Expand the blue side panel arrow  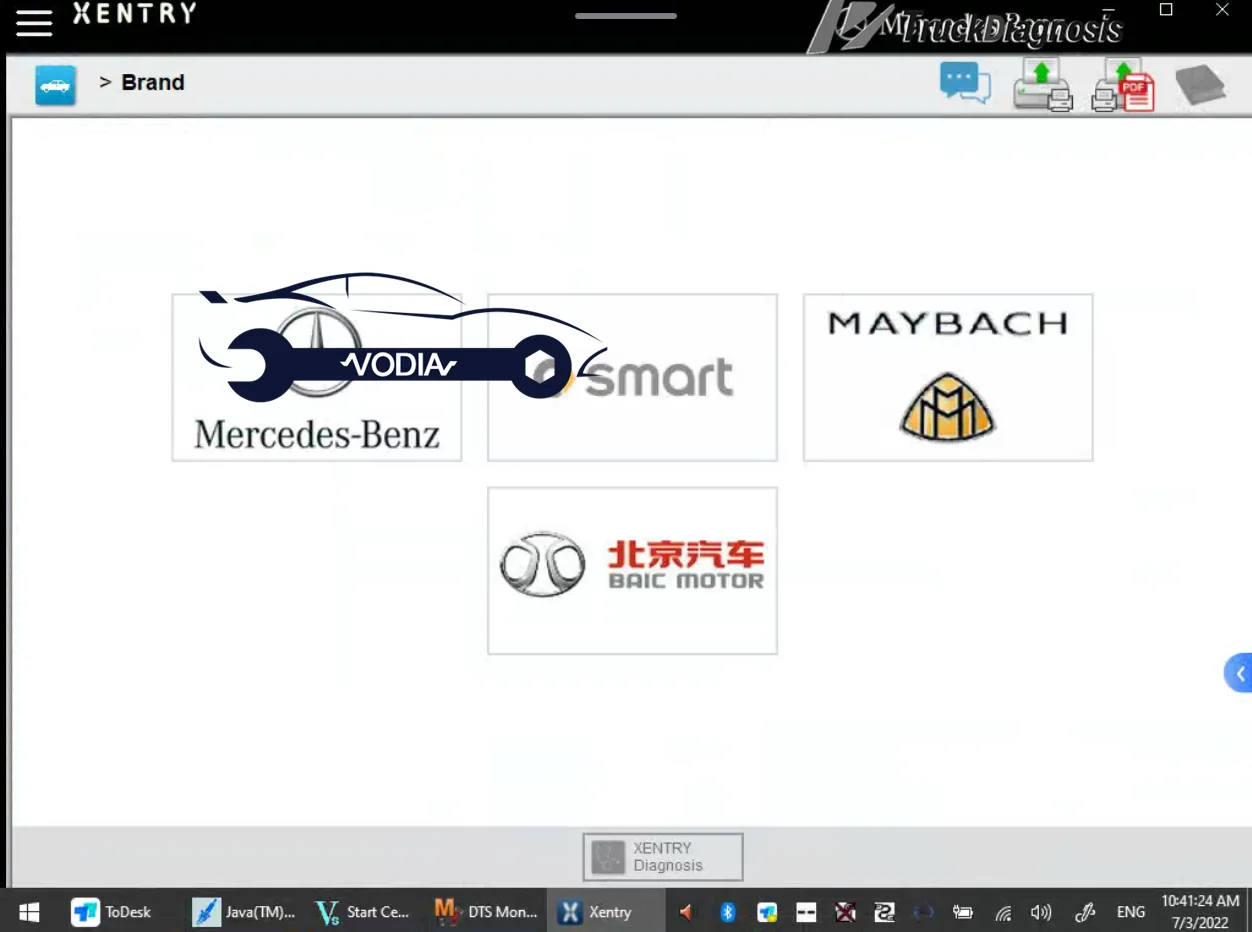click(x=1239, y=674)
